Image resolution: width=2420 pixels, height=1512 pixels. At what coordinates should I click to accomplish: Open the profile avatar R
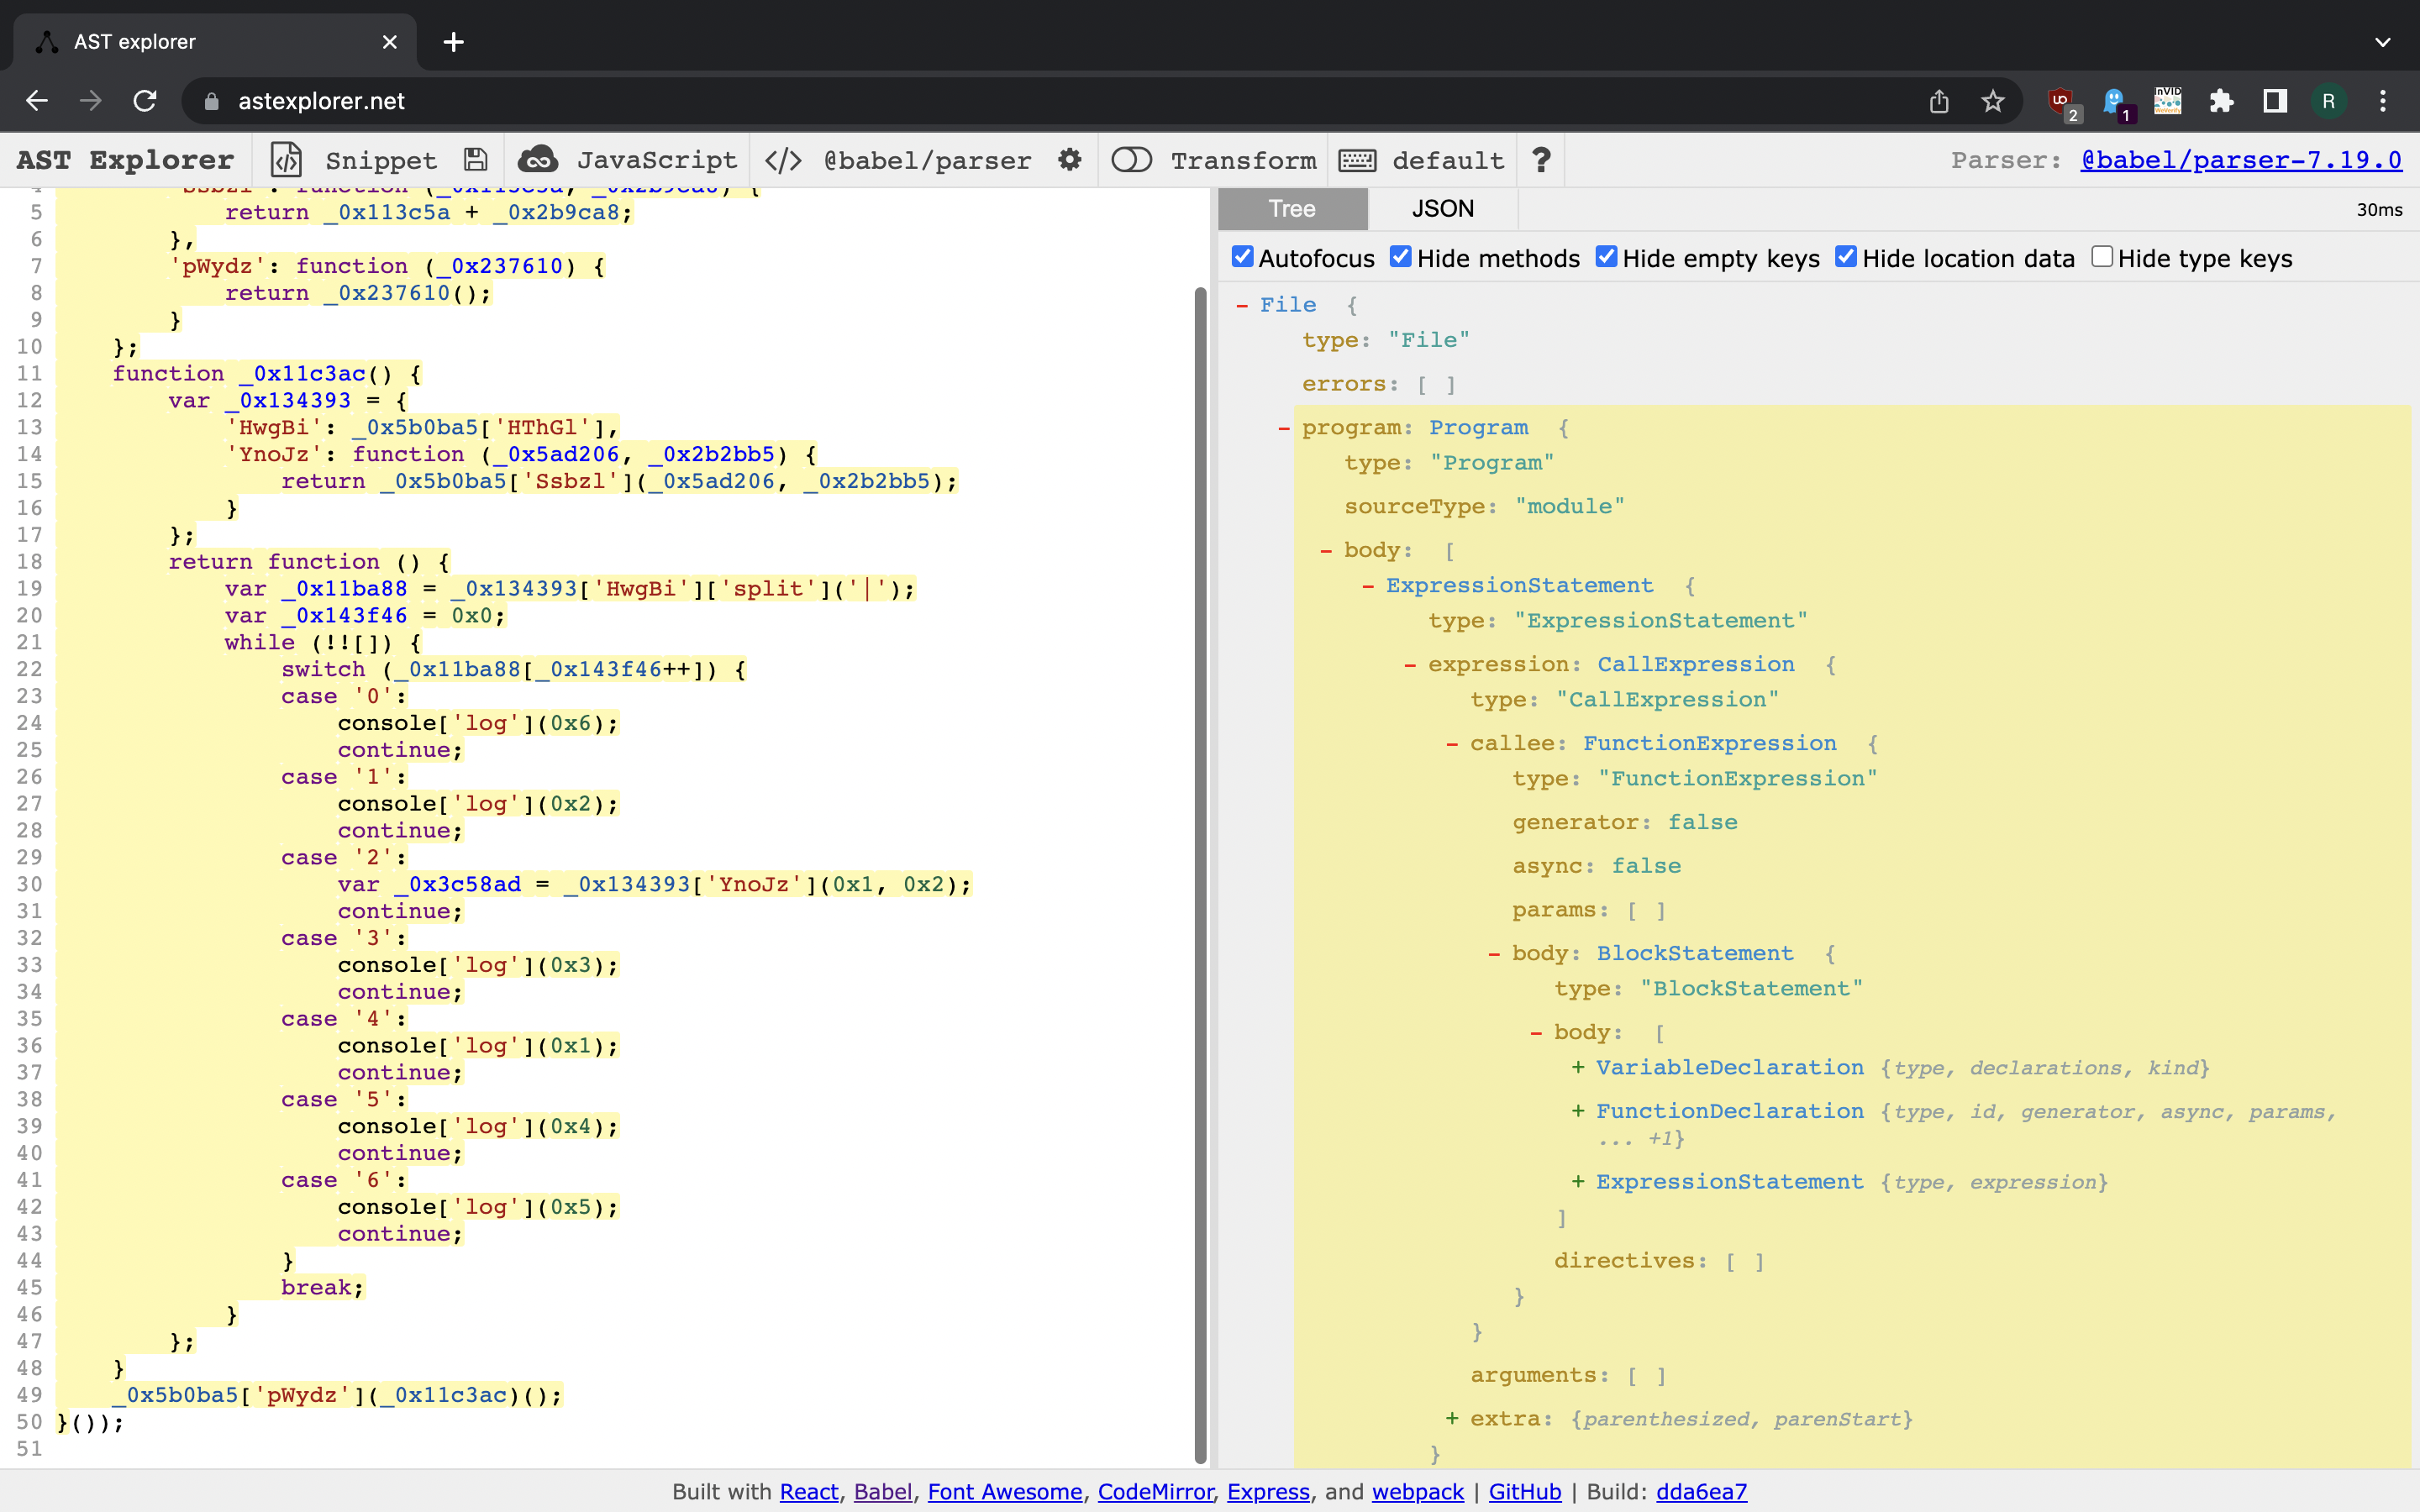(2328, 101)
